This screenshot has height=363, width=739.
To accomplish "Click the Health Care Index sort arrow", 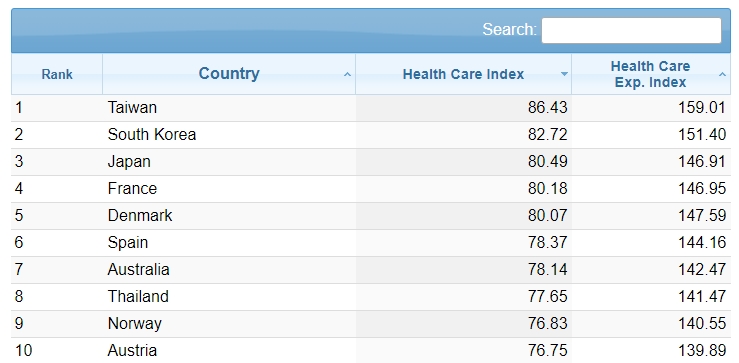I will coord(564,74).
